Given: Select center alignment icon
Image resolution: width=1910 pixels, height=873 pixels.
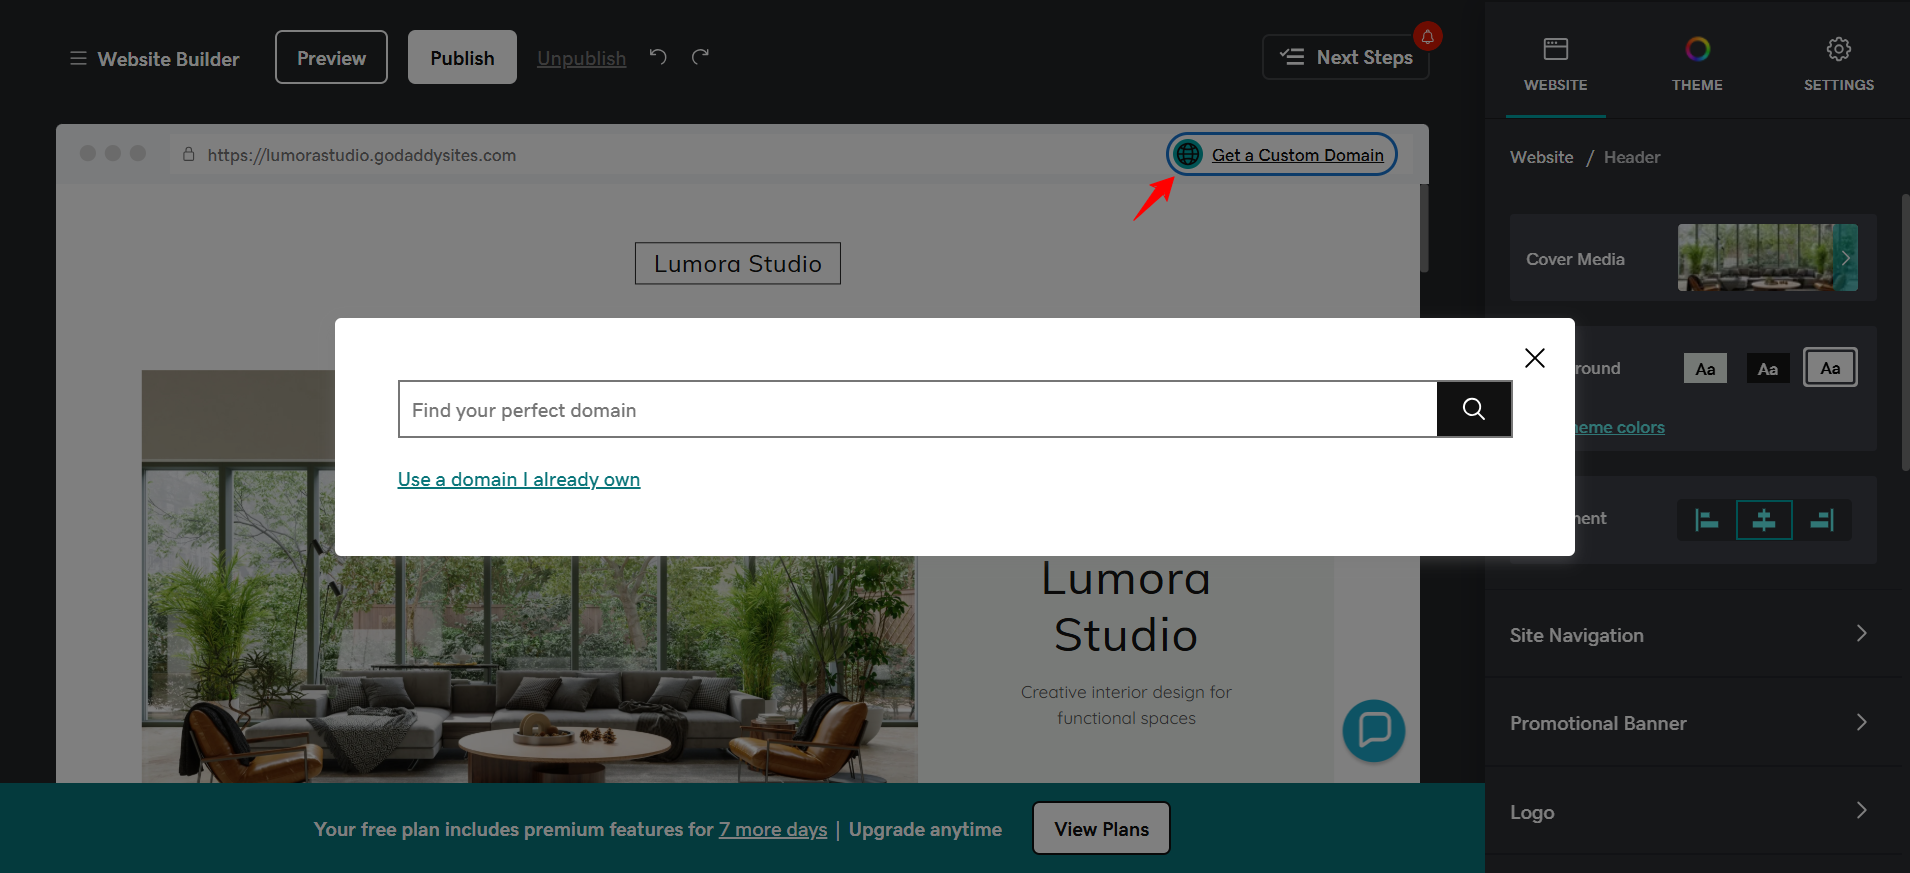Looking at the screenshot, I should point(1764,520).
